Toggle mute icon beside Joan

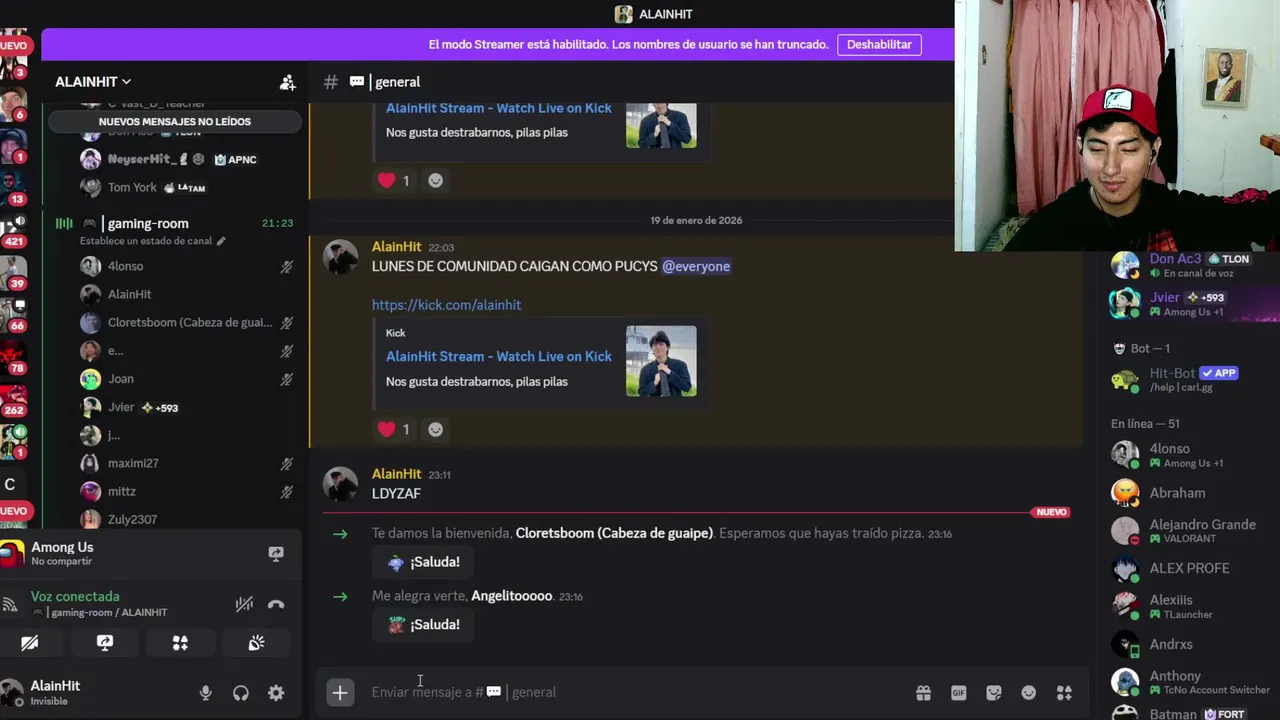click(x=286, y=379)
